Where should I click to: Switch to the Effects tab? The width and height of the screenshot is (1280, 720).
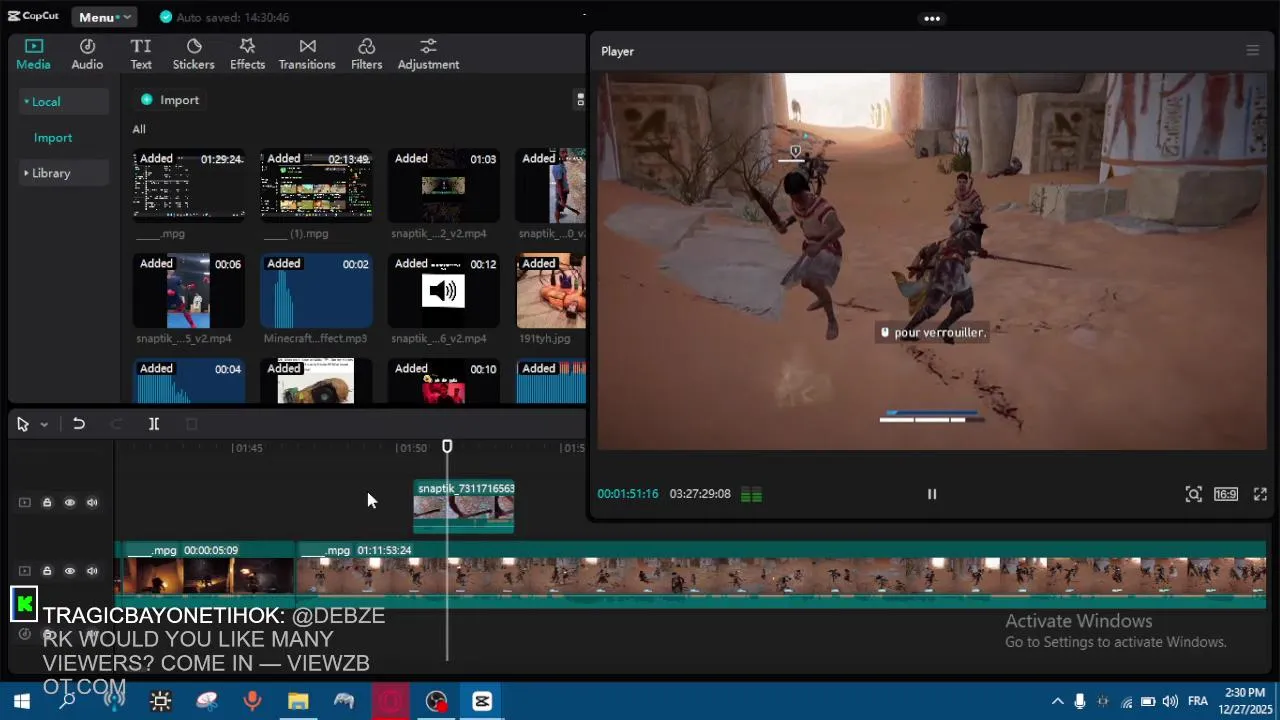tap(247, 54)
